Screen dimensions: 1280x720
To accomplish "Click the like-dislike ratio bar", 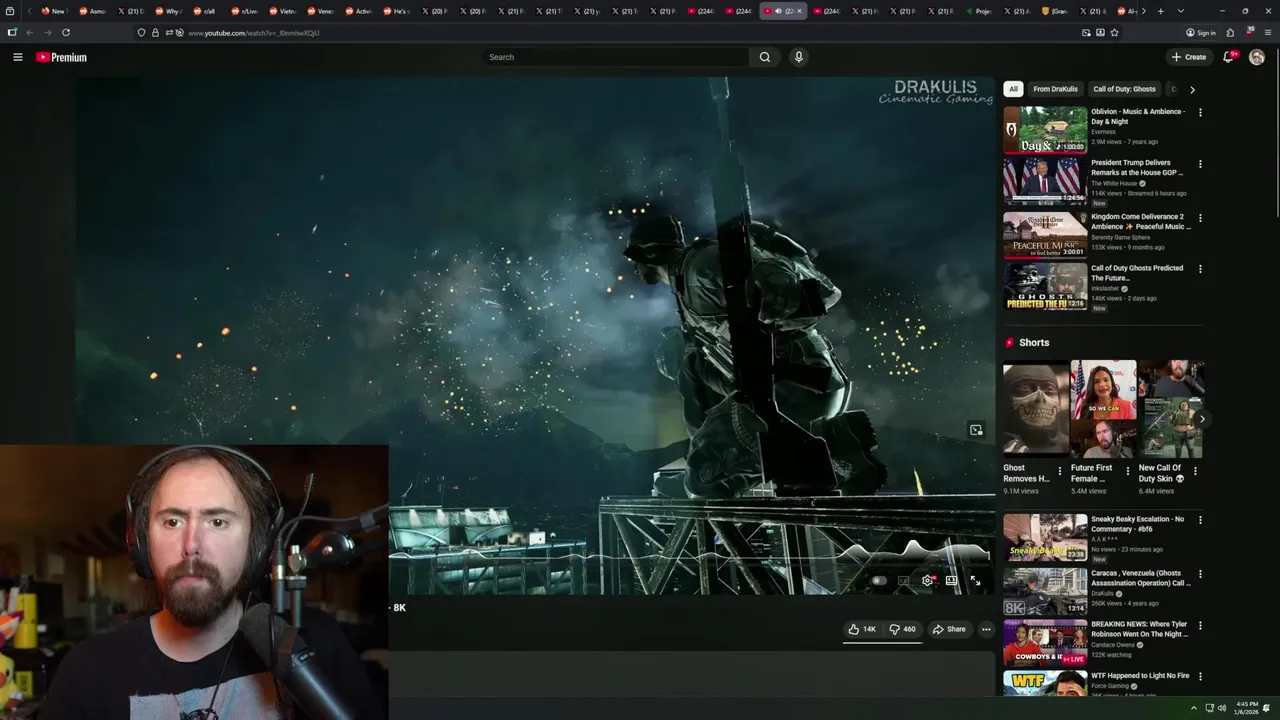I will pos(882,642).
